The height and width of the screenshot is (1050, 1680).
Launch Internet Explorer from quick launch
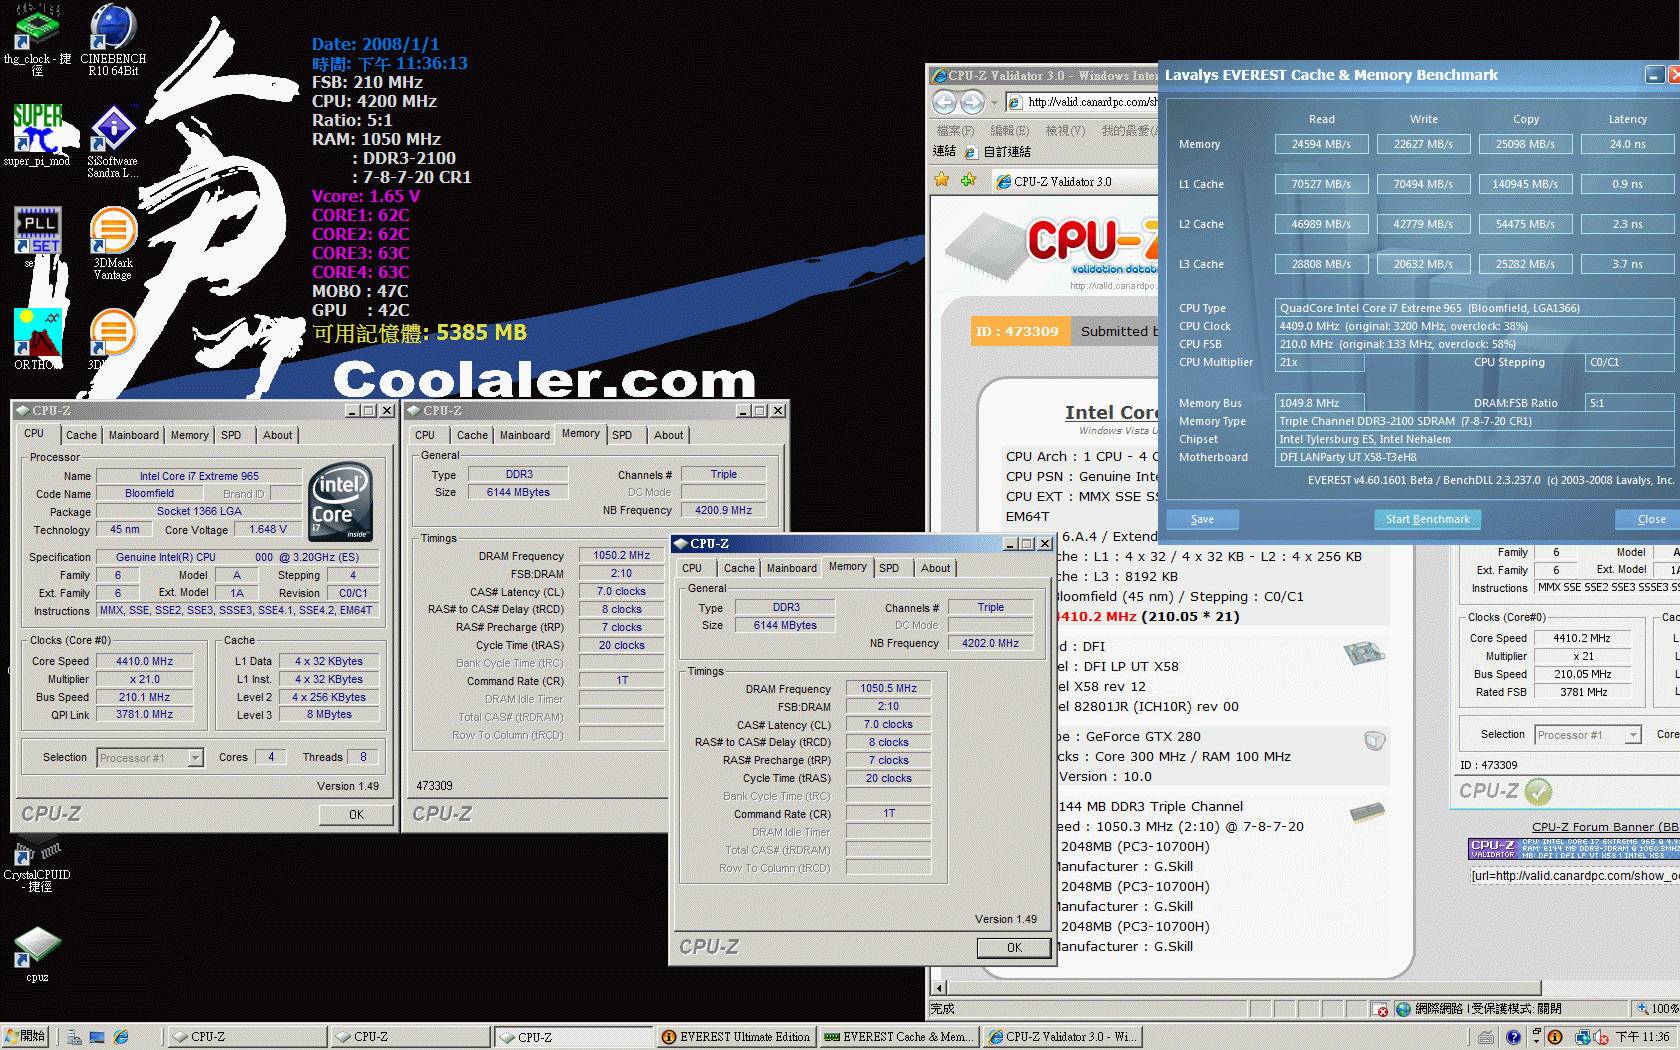[x=121, y=1037]
